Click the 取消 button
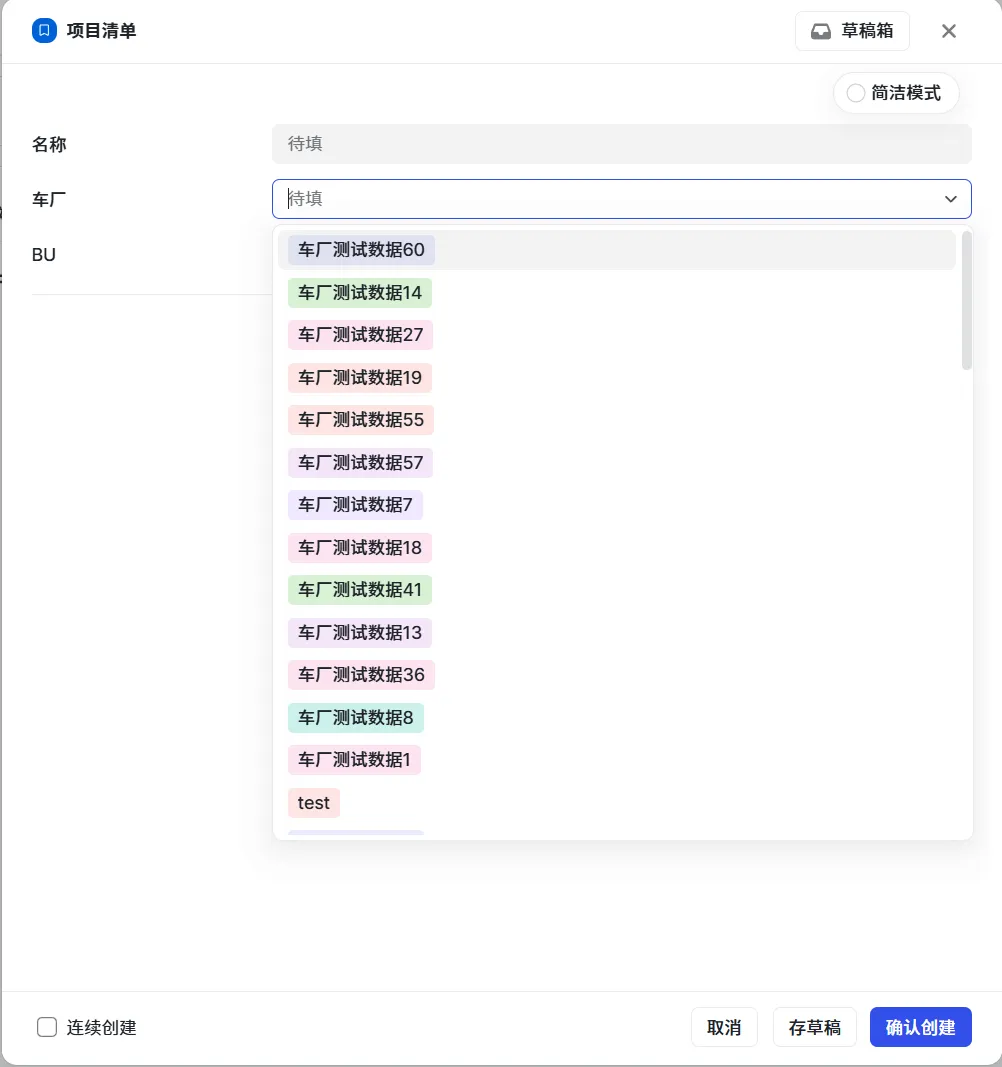Viewport: 1002px width, 1067px height. [x=724, y=1027]
